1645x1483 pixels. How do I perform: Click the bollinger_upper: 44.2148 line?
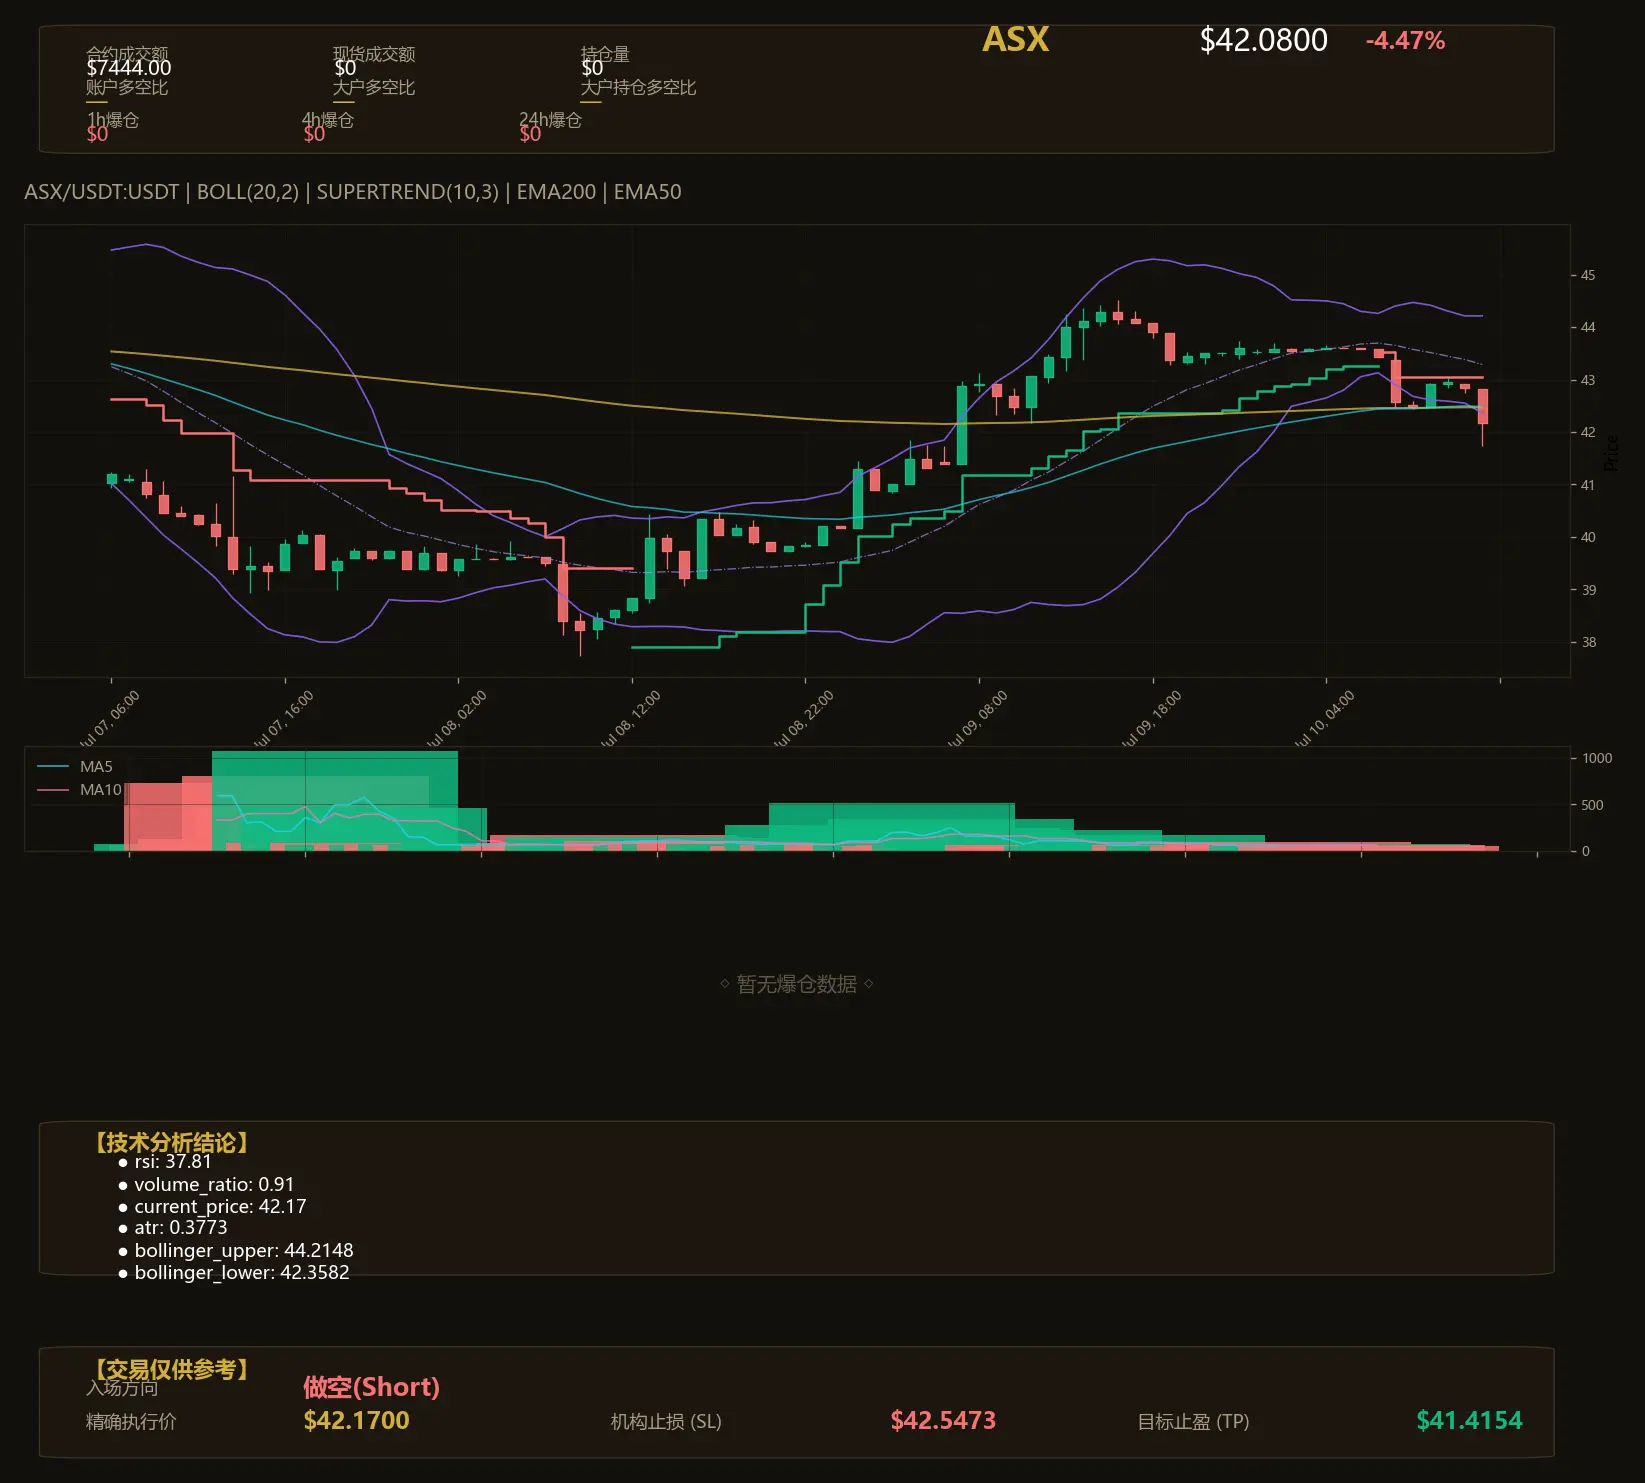(x=244, y=1250)
